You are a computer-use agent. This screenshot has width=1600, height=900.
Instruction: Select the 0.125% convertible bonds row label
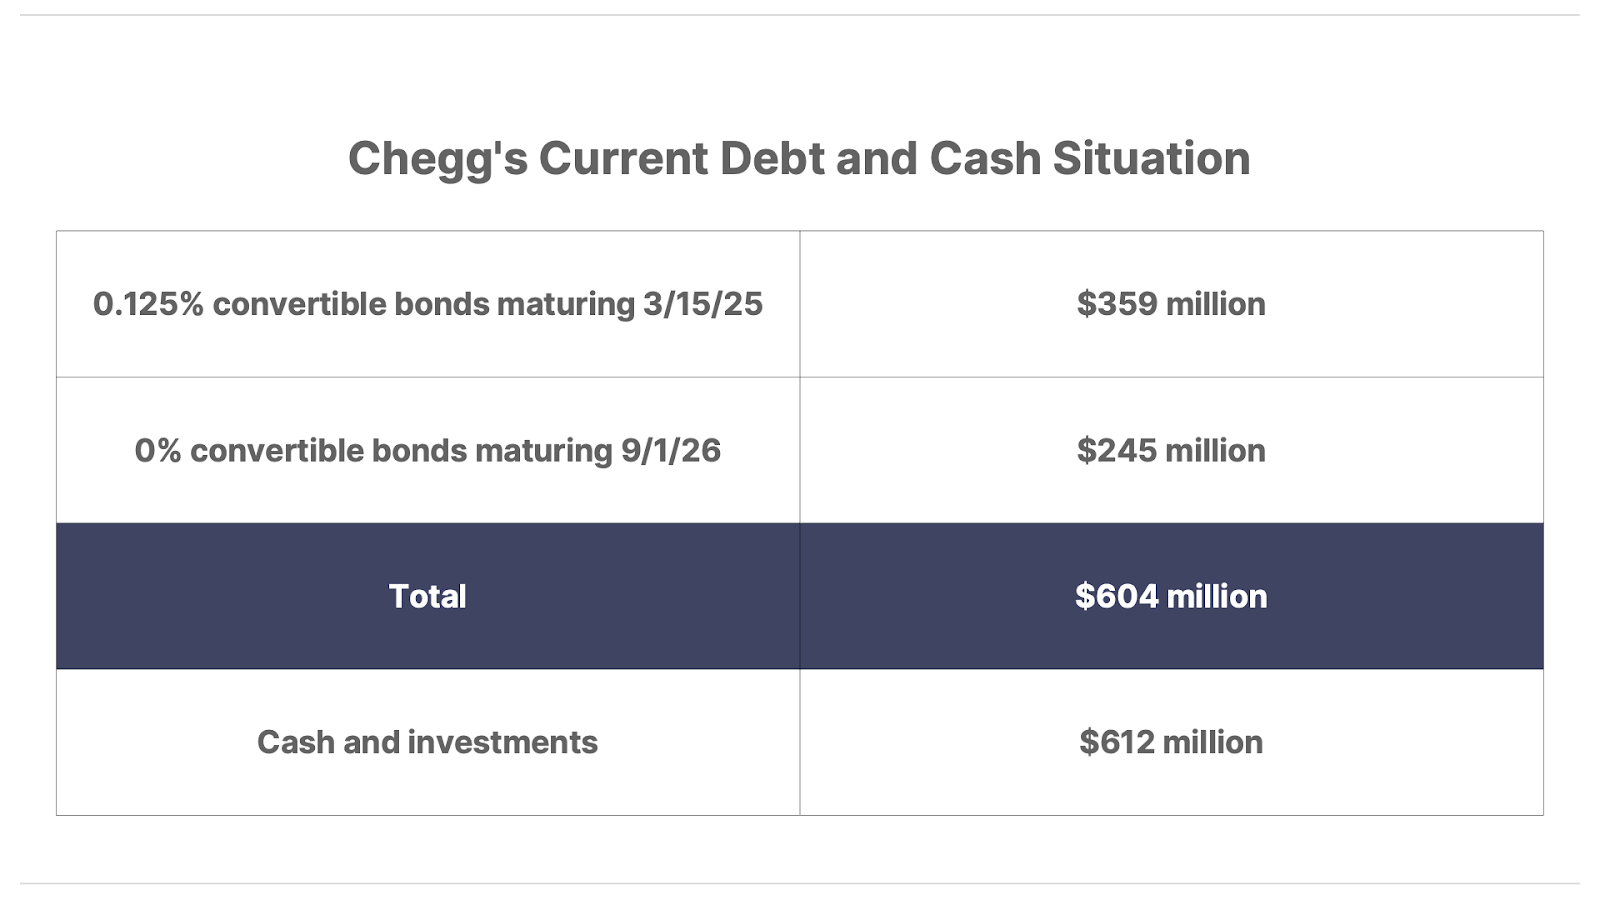pos(427,304)
